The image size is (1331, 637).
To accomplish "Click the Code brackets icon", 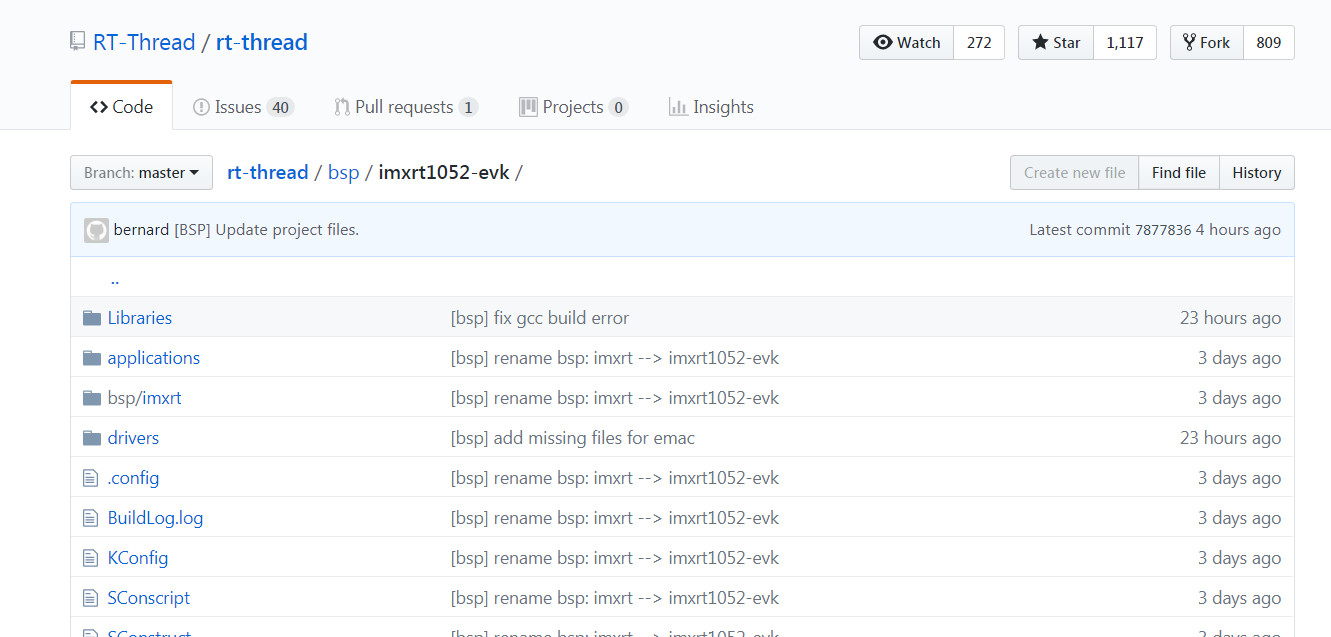I will pyautogui.click(x=99, y=107).
